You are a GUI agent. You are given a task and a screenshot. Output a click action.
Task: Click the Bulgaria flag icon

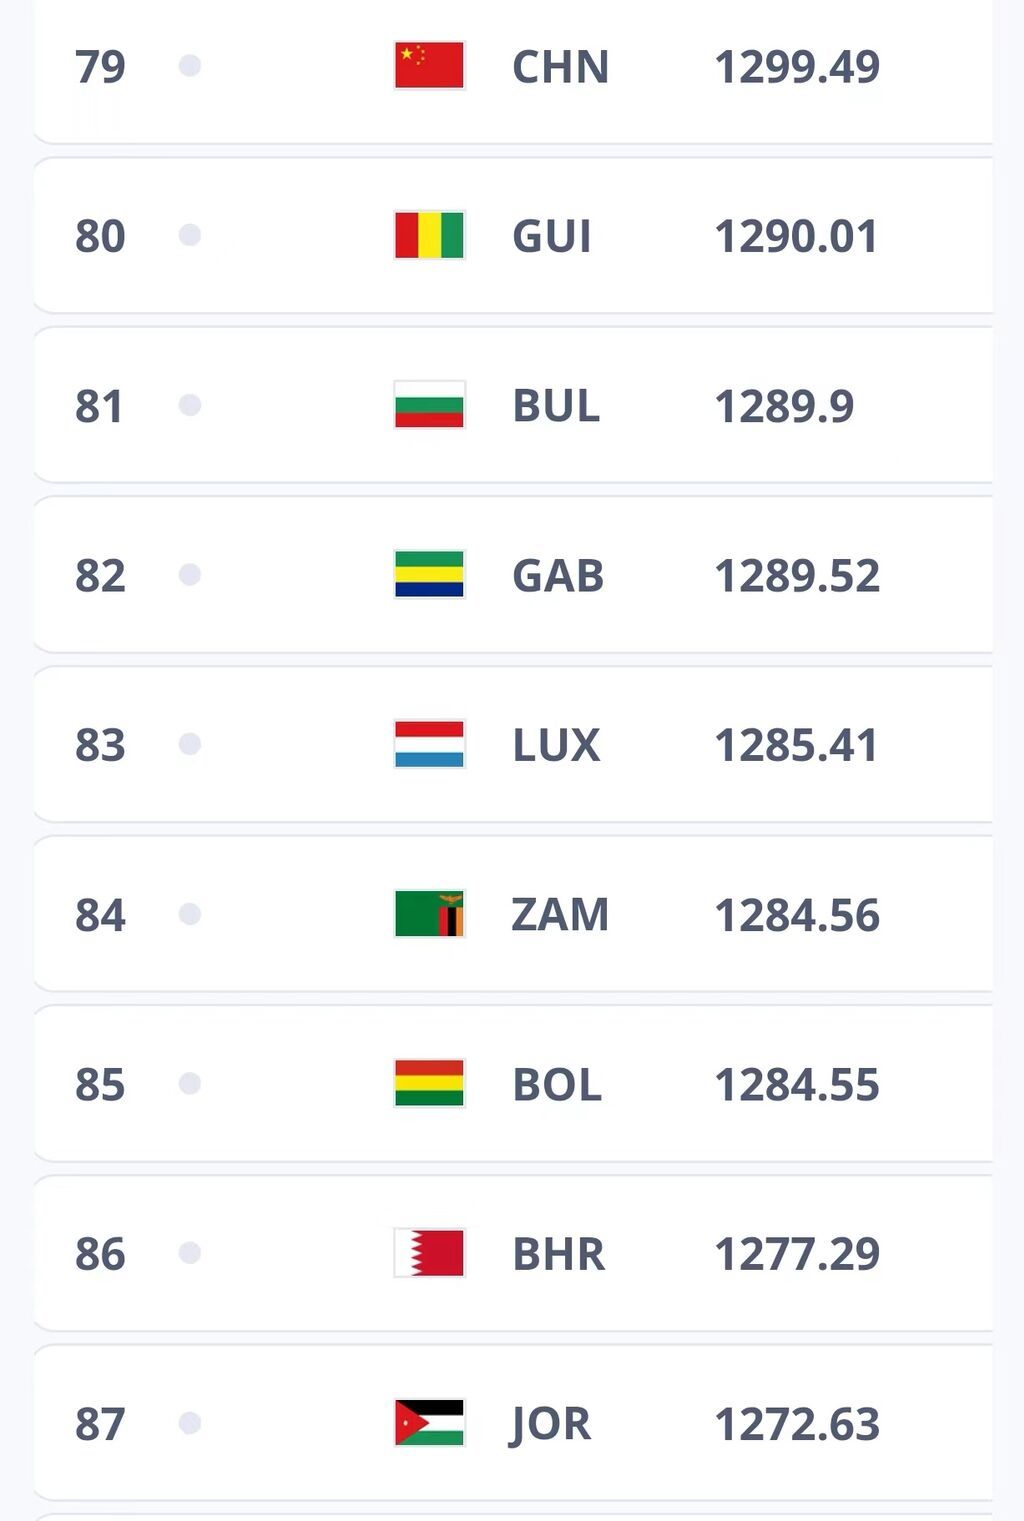click(429, 405)
